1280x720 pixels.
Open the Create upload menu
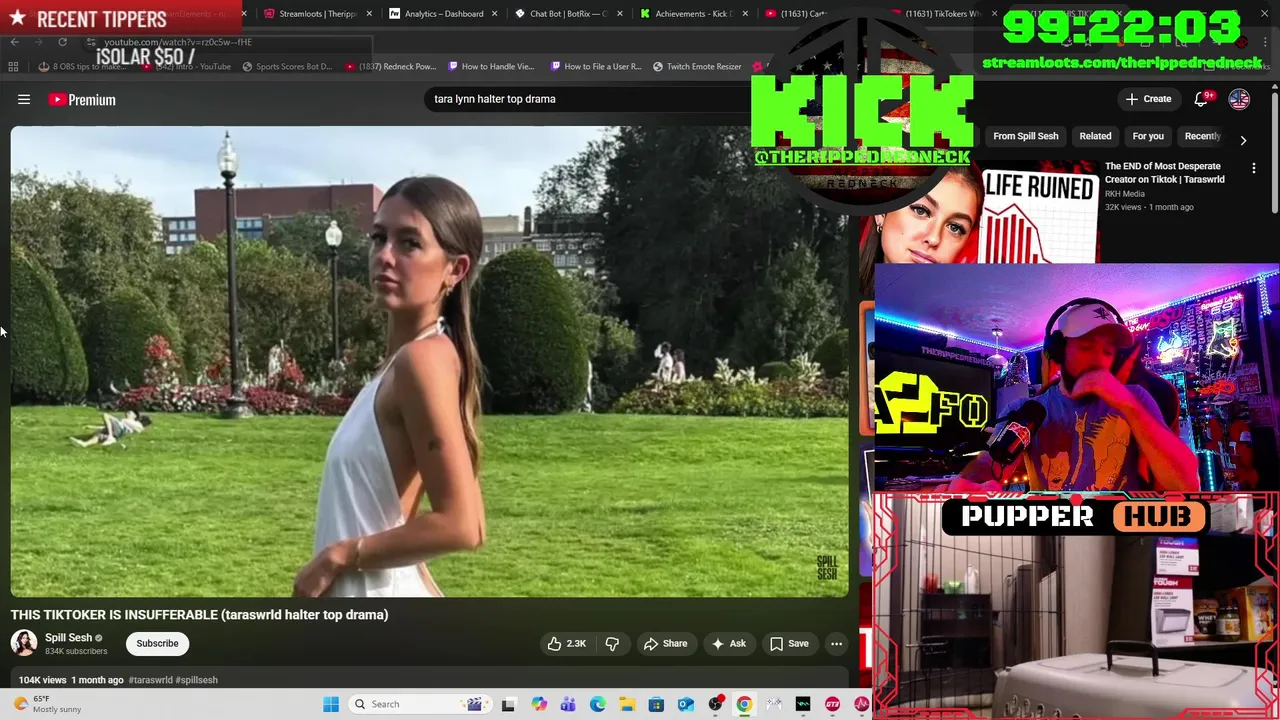click(1148, 99)
